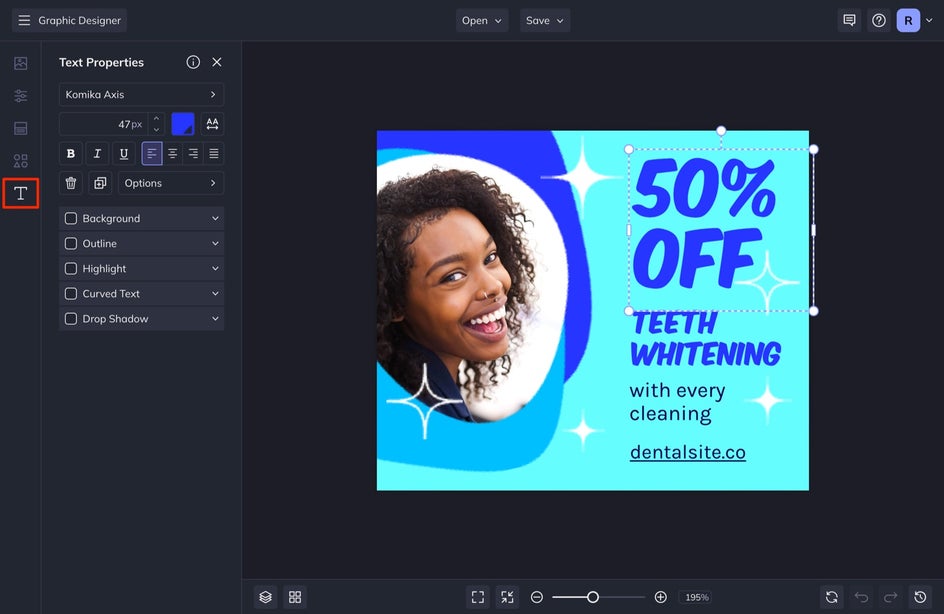Click the rotate handle above selected text
944x614 pixels.
721,131
